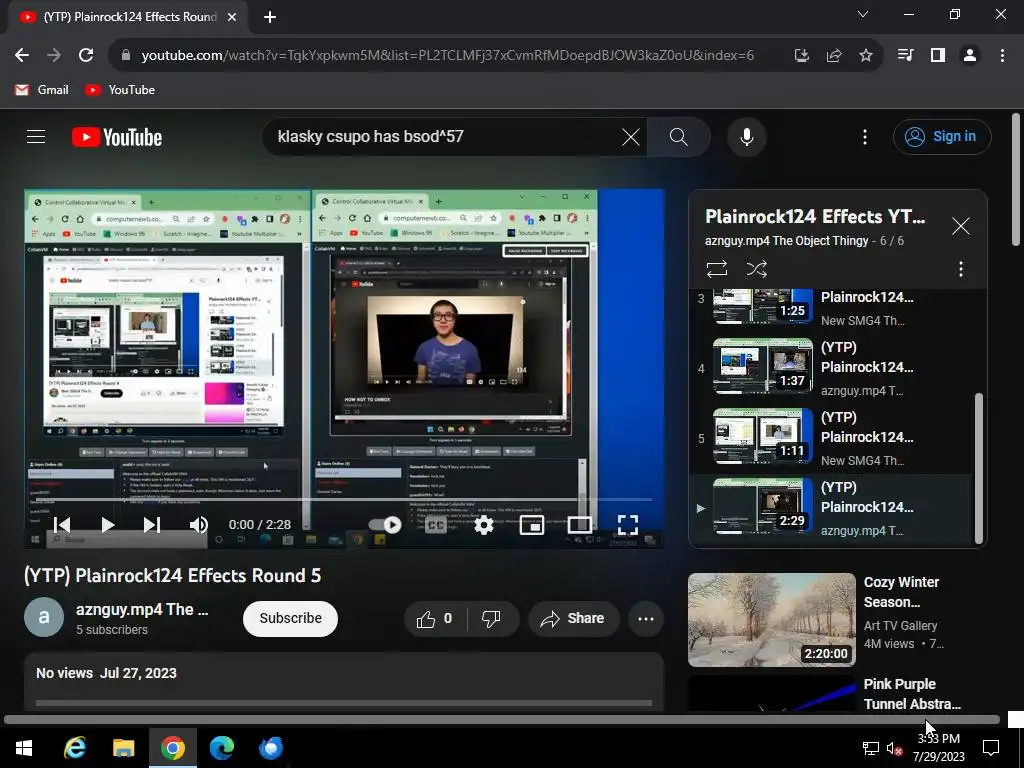Click the address bar URL
1024x768 pixels.
[x=447, y=56]
